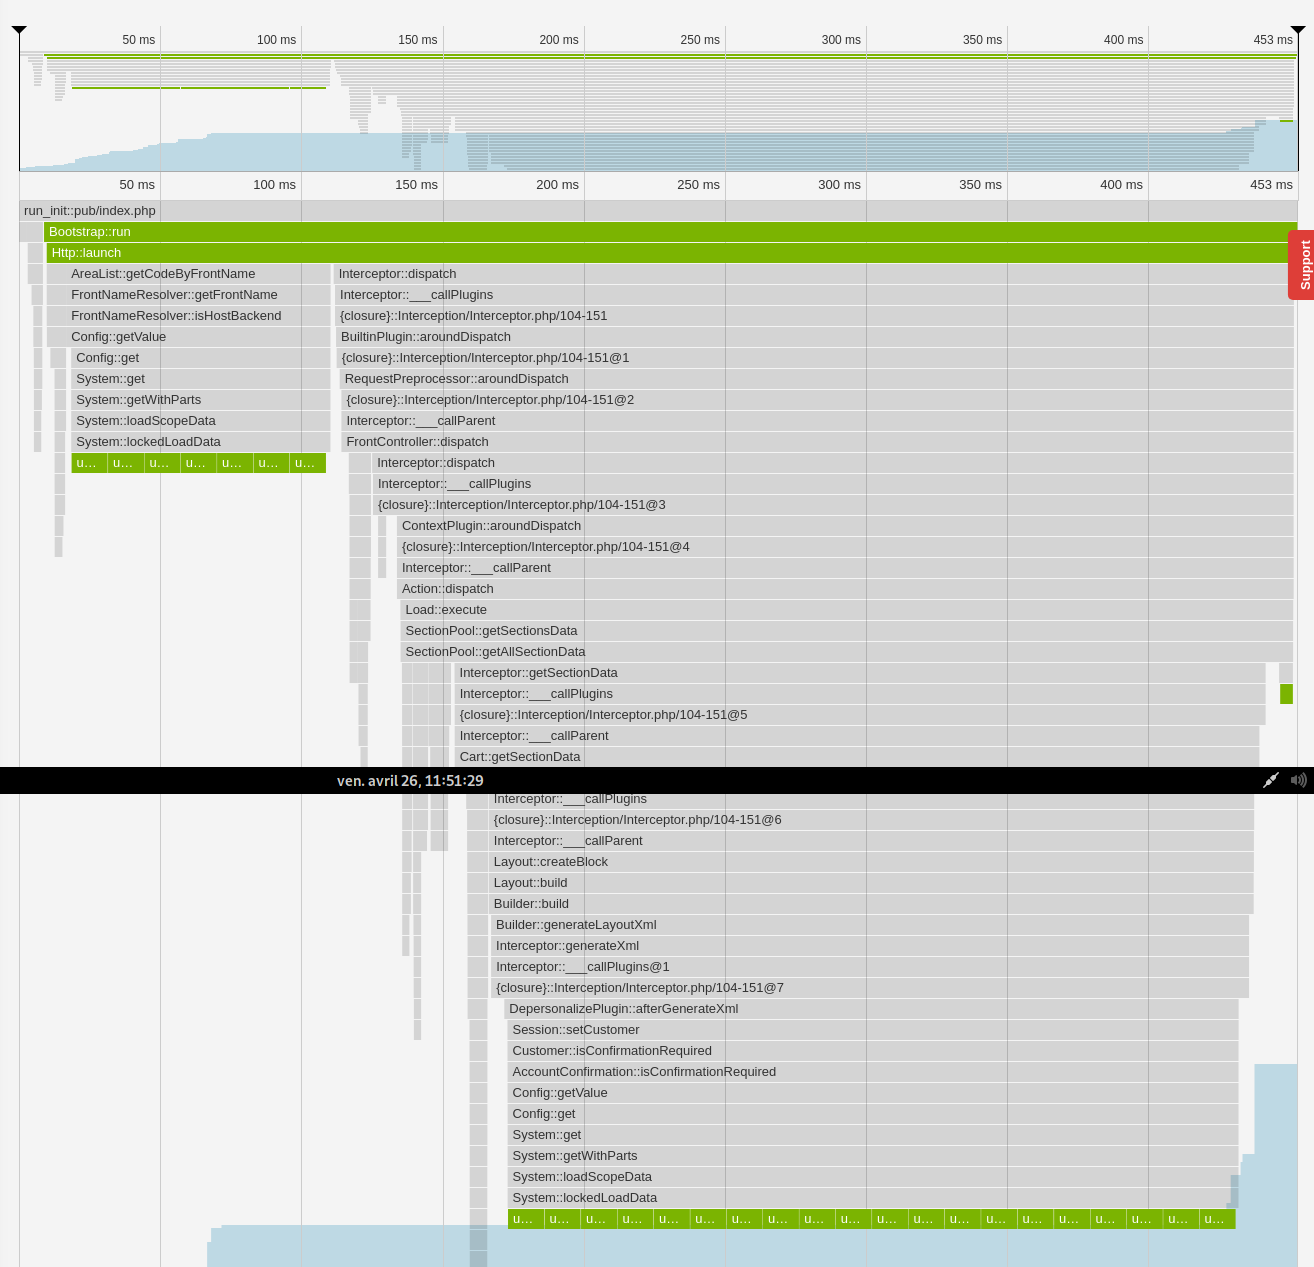Click the speaker volume icon on the black notification bar
Image resolution: width=1314 pixels, height=1267 pixels.
pyautogui.click(x=1299, y=780)
